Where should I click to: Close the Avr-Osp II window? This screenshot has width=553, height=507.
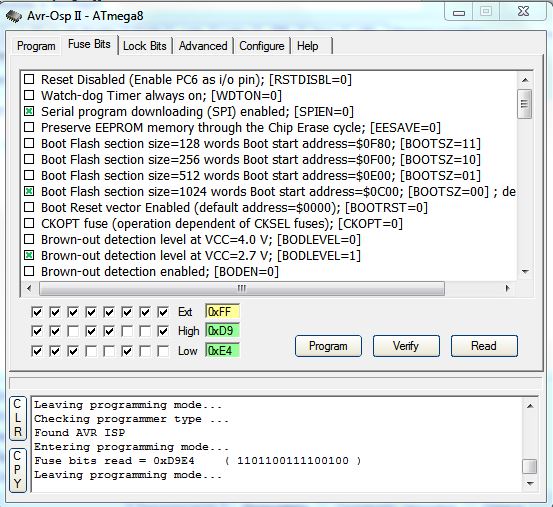point(523,12)
